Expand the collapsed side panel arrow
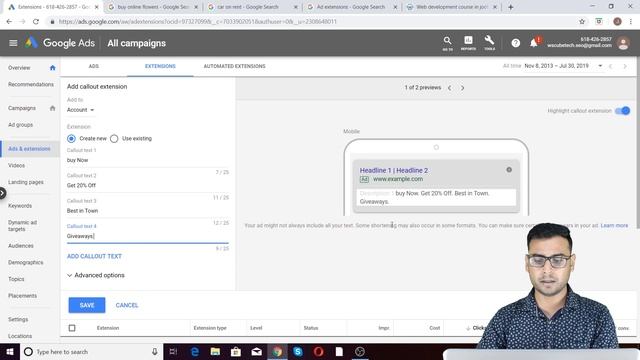640x360 pixels. click(2, 193)
